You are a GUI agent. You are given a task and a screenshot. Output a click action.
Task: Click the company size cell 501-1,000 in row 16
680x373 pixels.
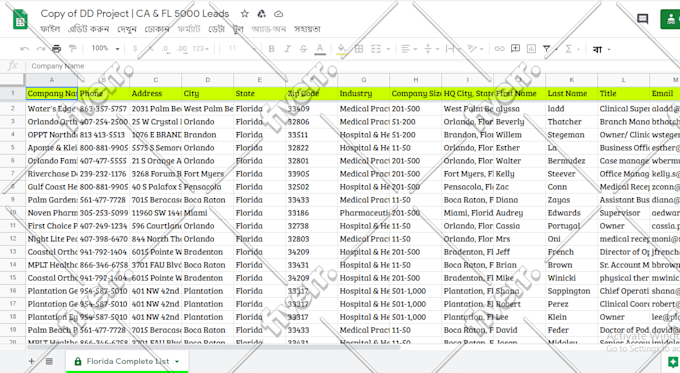click(415, 291)
